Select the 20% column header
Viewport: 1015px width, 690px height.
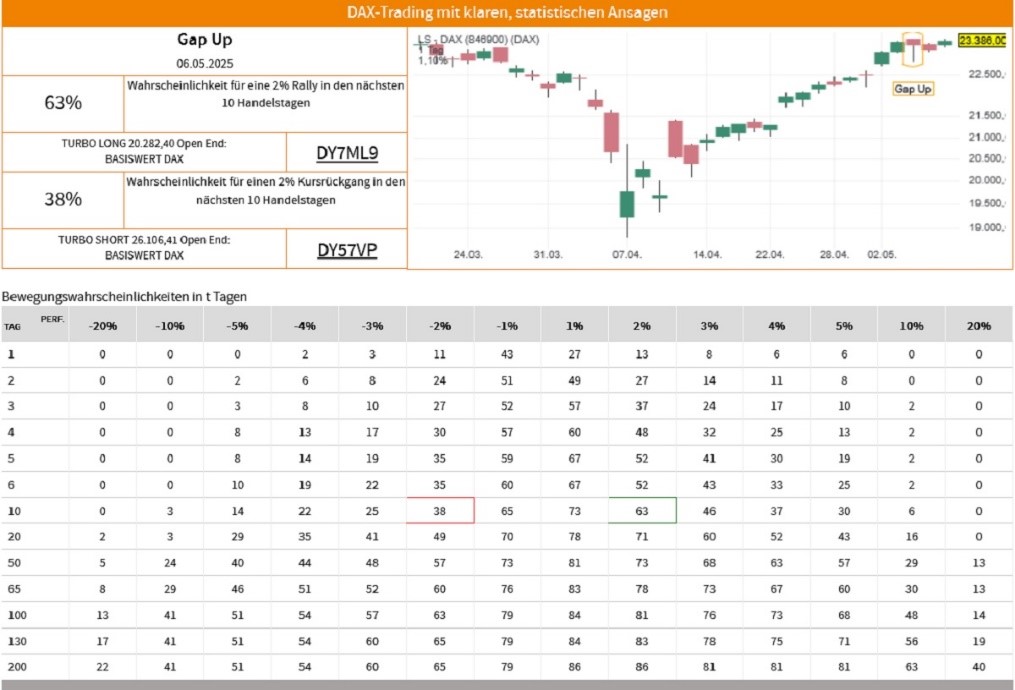[979, 326]
